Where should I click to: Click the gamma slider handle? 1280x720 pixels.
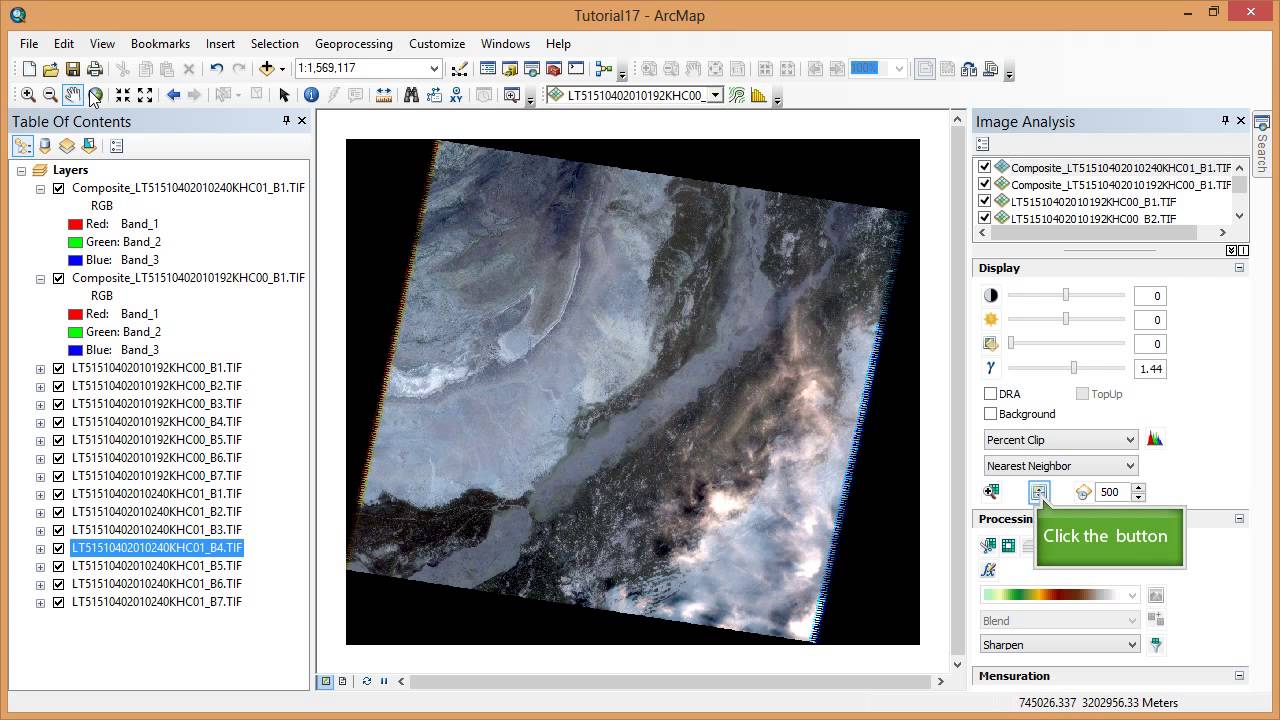(1074, 368)
